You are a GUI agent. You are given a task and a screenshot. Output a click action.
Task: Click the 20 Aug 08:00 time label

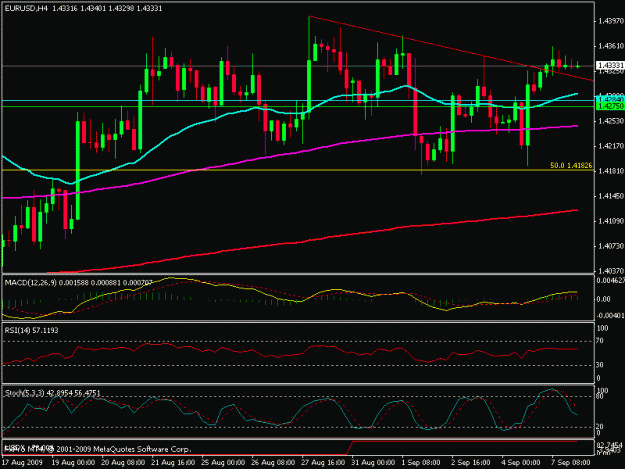point(123,463)
